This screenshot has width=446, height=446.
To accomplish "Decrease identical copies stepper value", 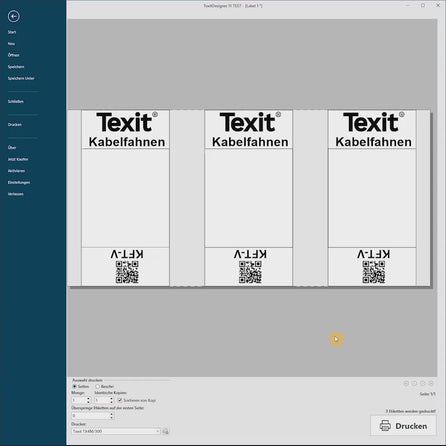I will coord(111,402).
